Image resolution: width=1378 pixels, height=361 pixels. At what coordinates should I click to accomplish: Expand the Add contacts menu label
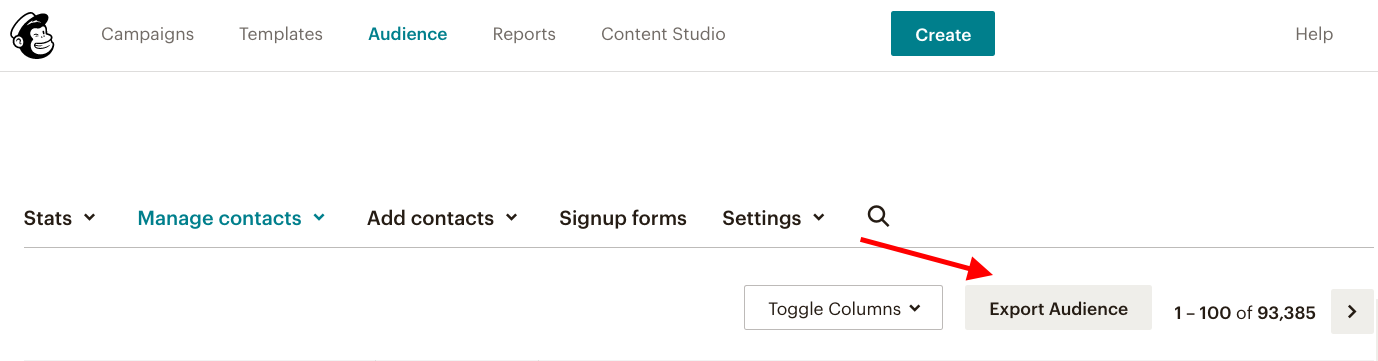pos(430,218)
